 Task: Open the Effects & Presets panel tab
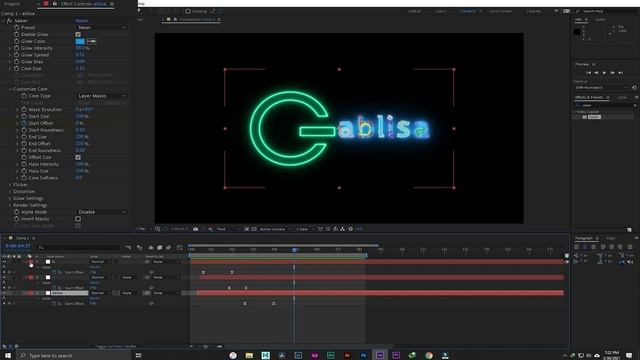point(589,98)
